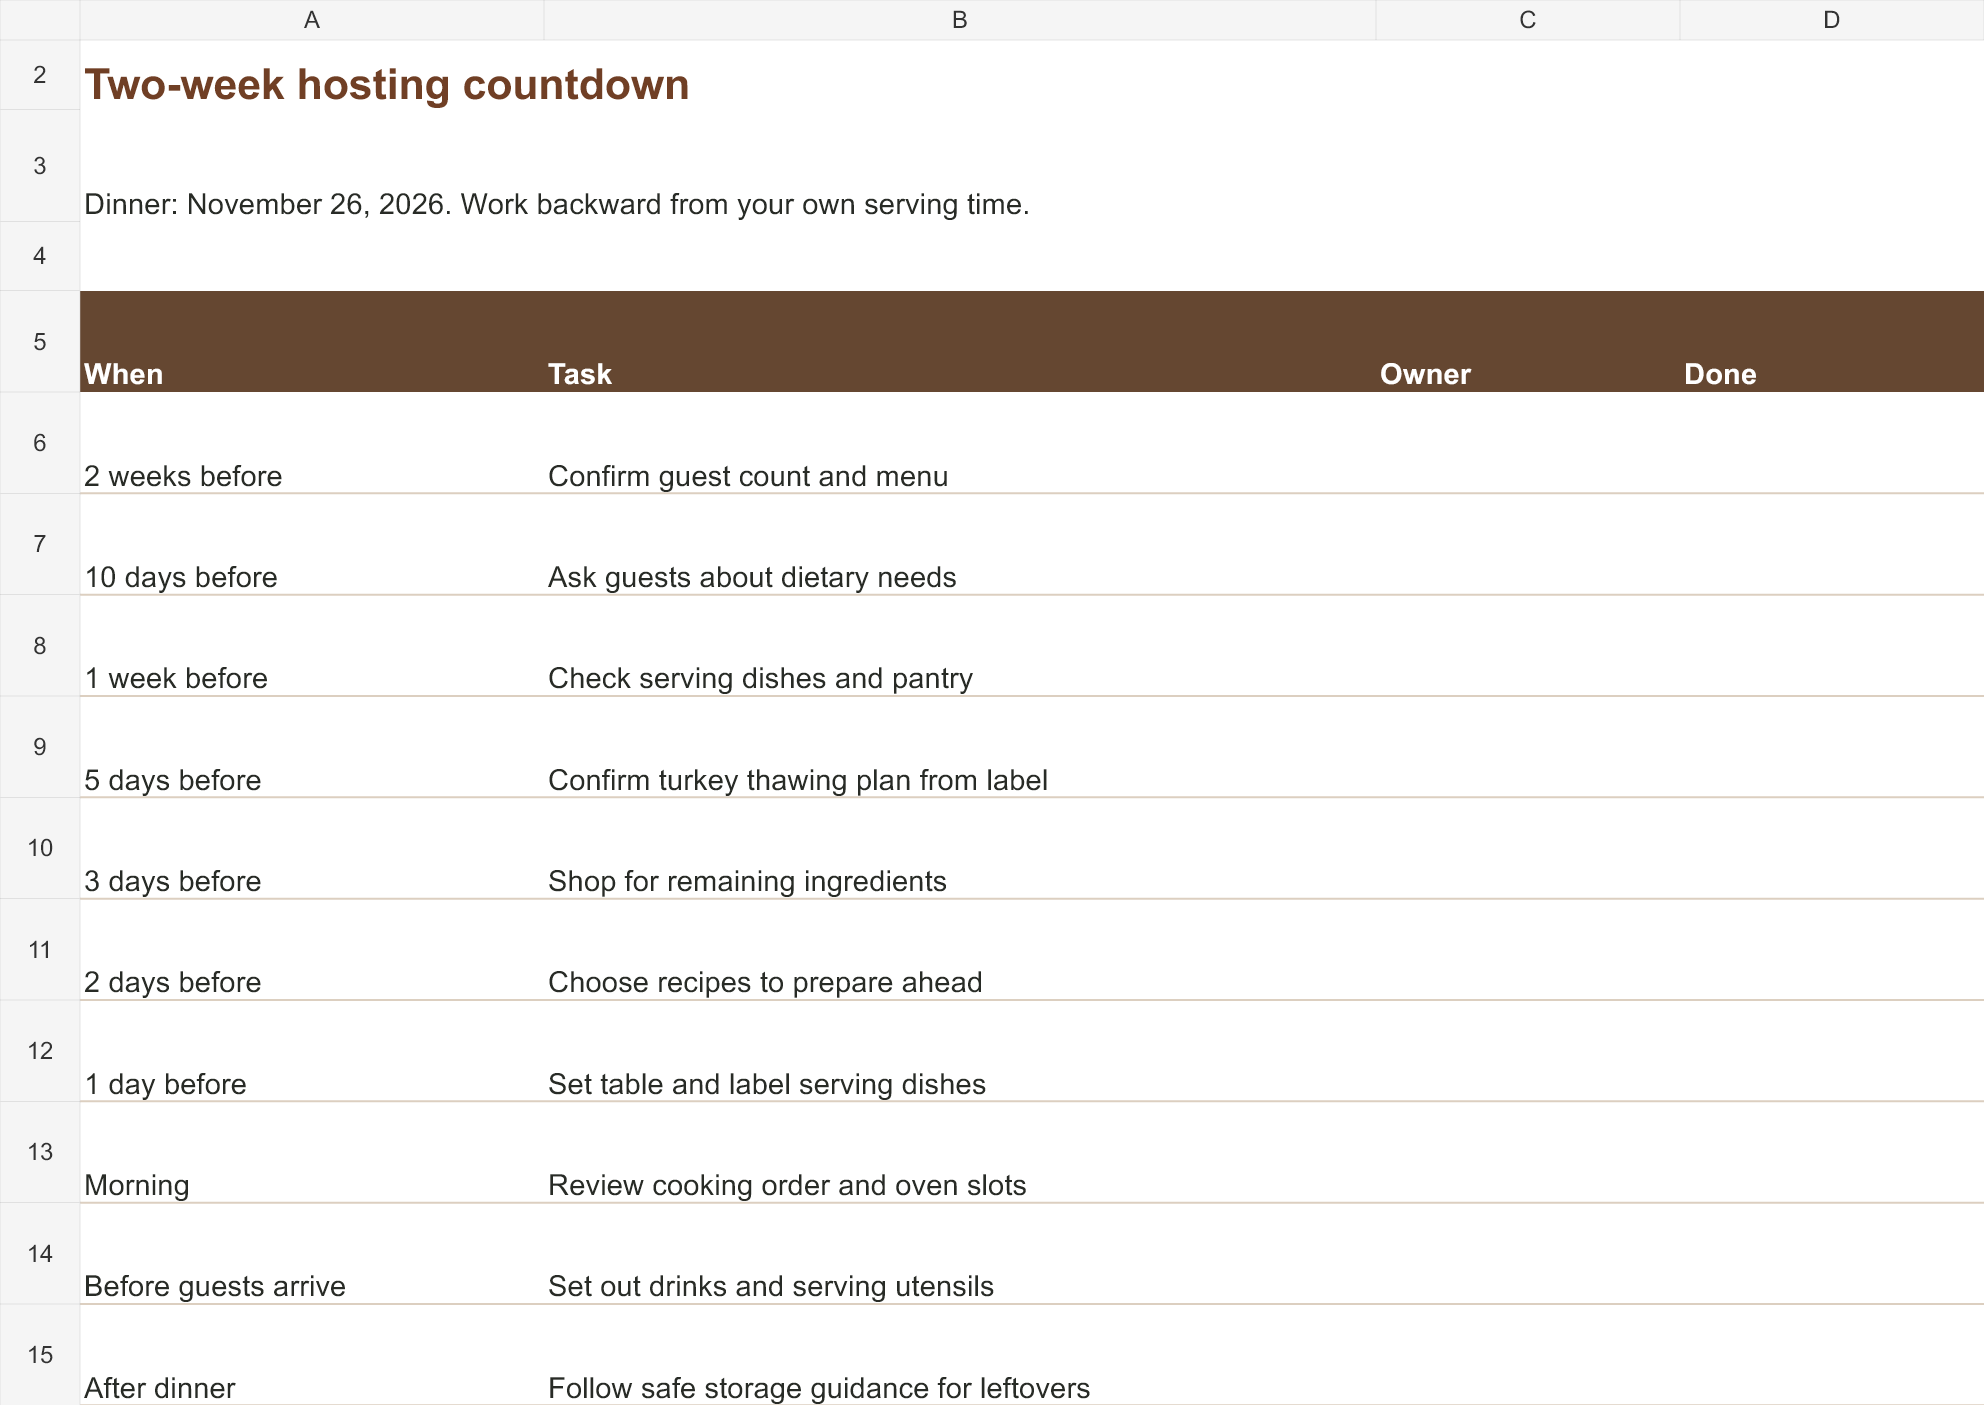Select the '2 weeks before' cell
The image size is (1984, 1405).
pyautogui.click(x=312, y=443)
